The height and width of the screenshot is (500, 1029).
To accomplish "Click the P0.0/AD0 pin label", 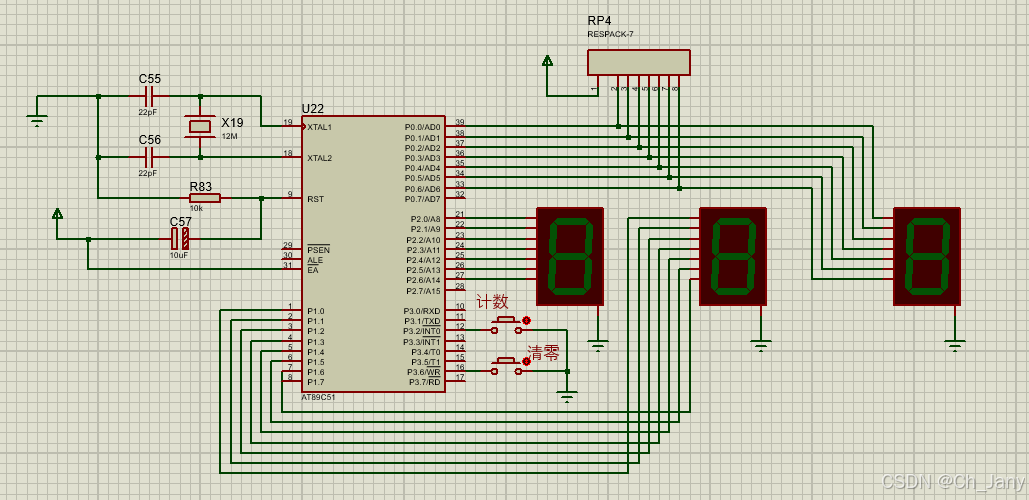I will [423, 127].
